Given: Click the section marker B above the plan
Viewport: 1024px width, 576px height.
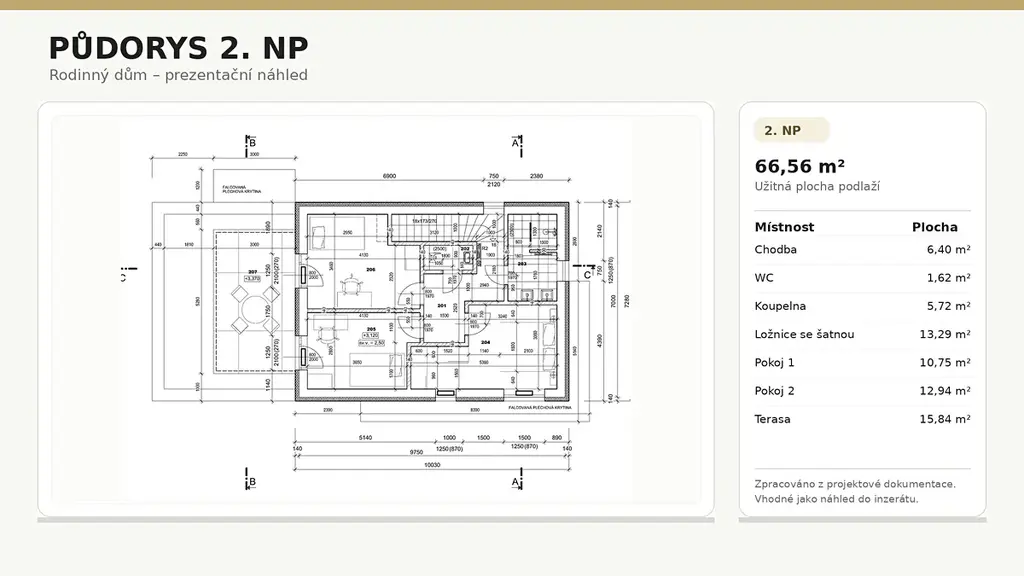Looking at the screenshot, I should click(x=253, y=144).
